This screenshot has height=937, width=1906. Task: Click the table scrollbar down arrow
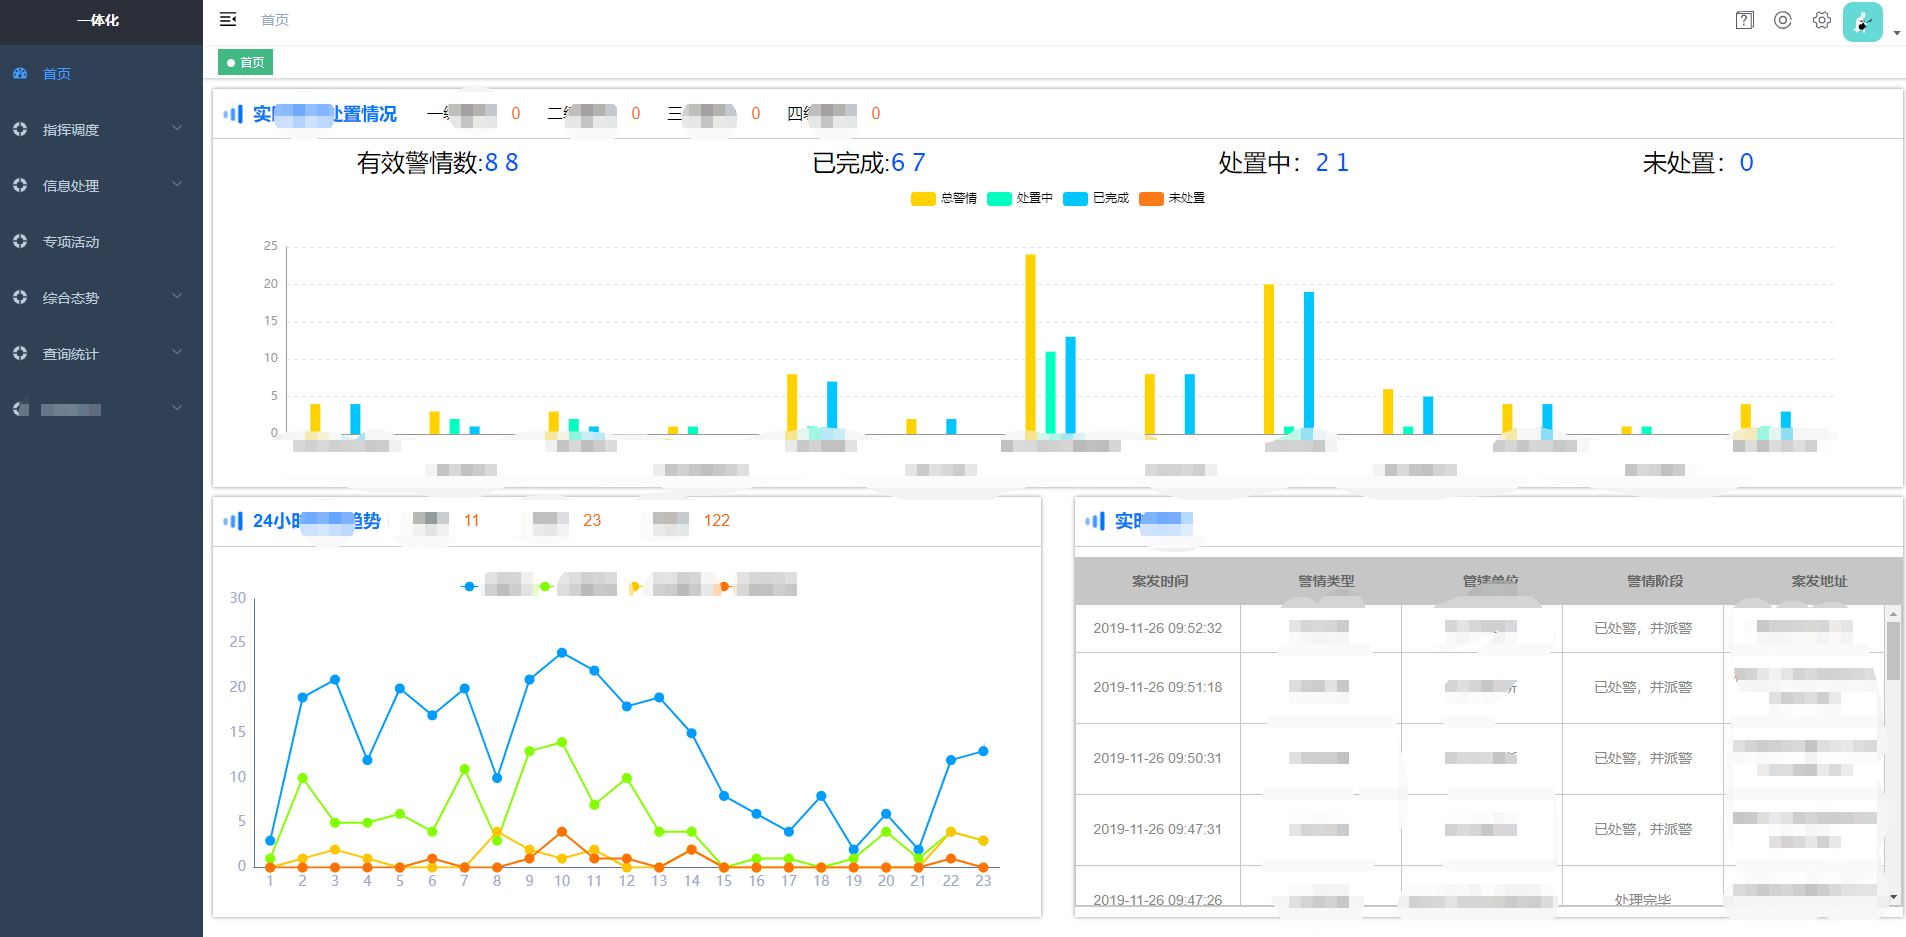point(1893,897)
